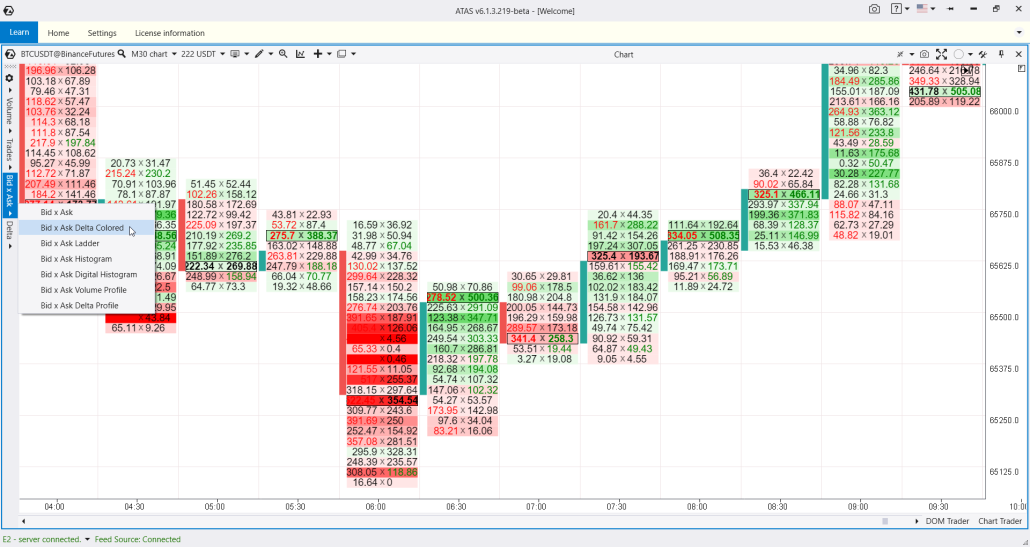
Task: Choose Bid x Ask Delta Colored option
Action: coord(82,228)
